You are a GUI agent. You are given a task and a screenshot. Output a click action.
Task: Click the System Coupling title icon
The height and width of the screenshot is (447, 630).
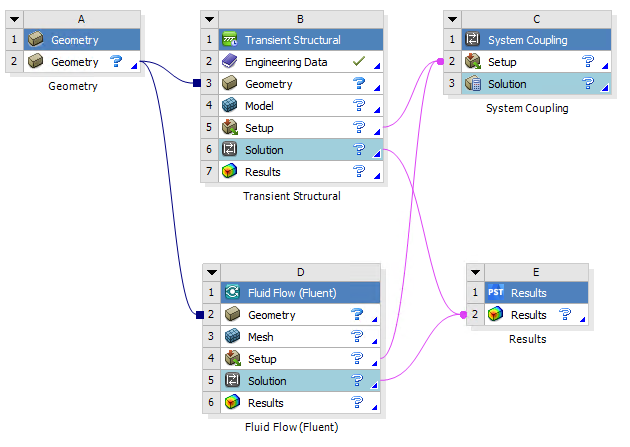pos(473,39)
